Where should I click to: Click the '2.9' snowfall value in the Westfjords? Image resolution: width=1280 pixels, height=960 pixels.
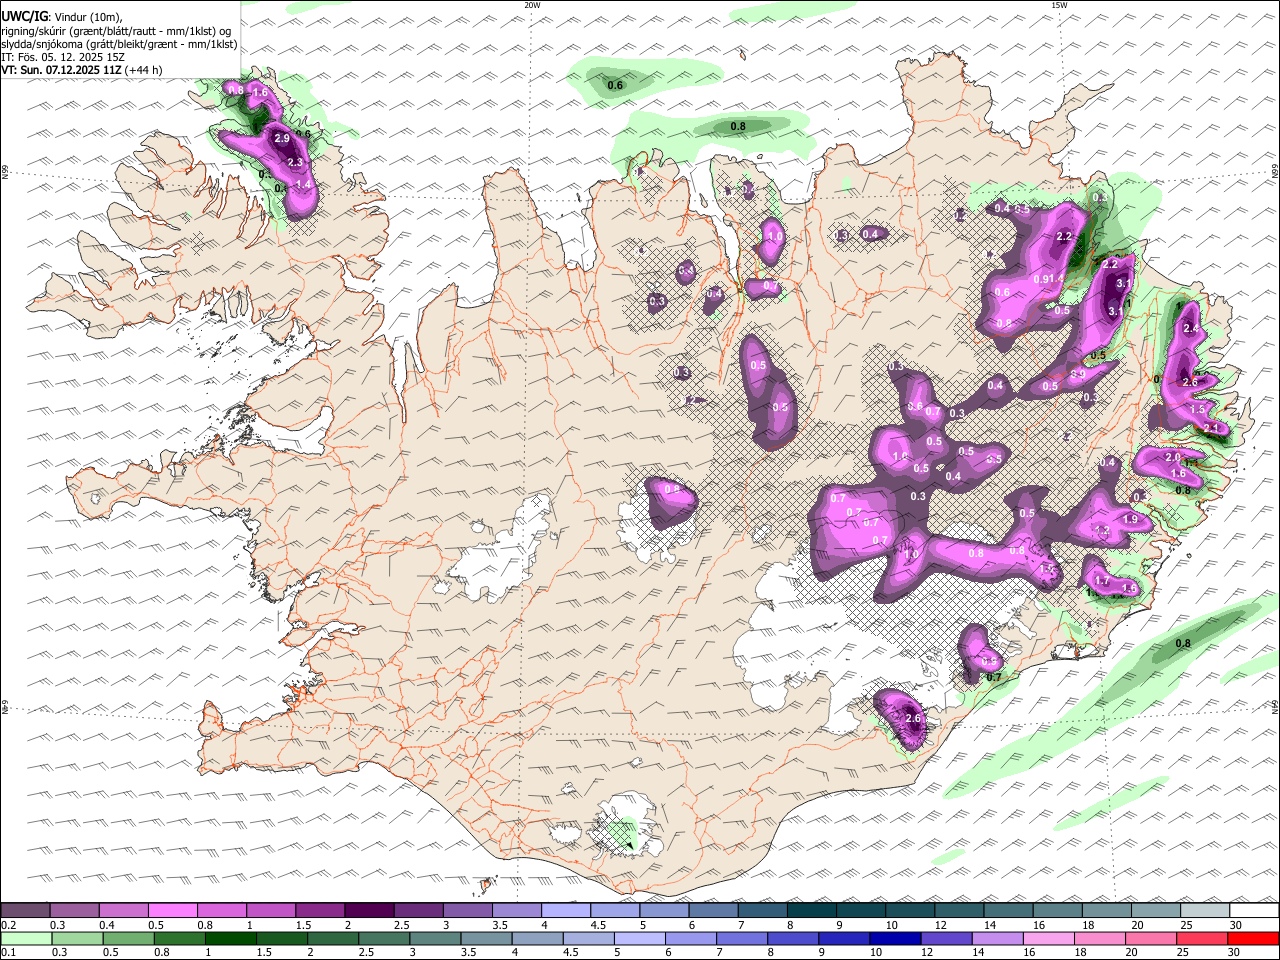pos(281,139)
